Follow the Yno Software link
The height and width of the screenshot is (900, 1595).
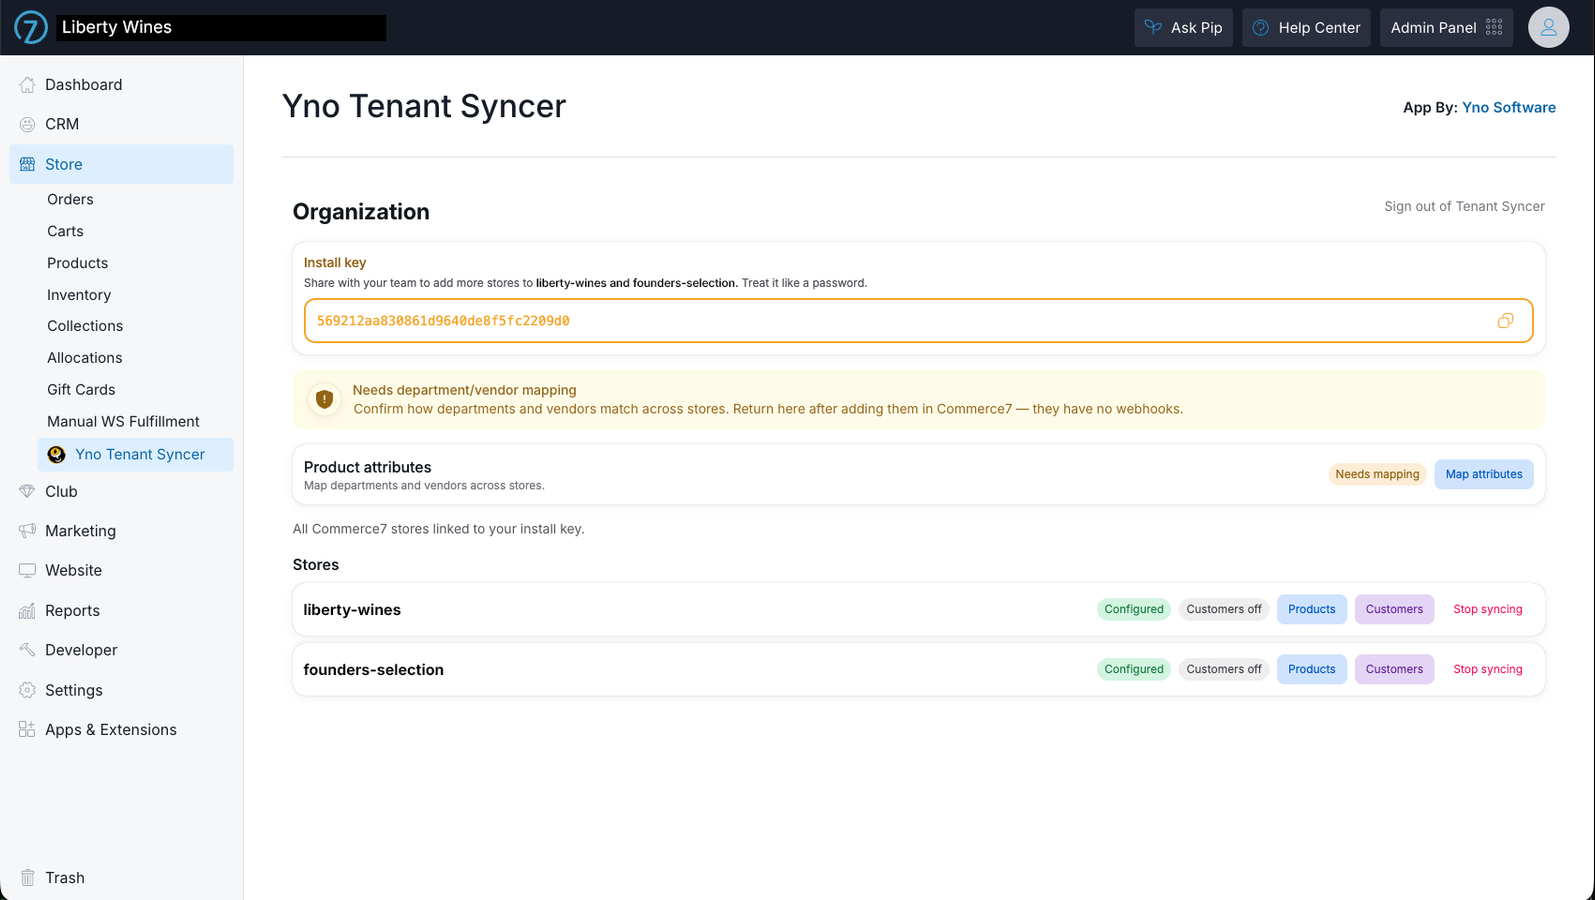(1508, 108)
